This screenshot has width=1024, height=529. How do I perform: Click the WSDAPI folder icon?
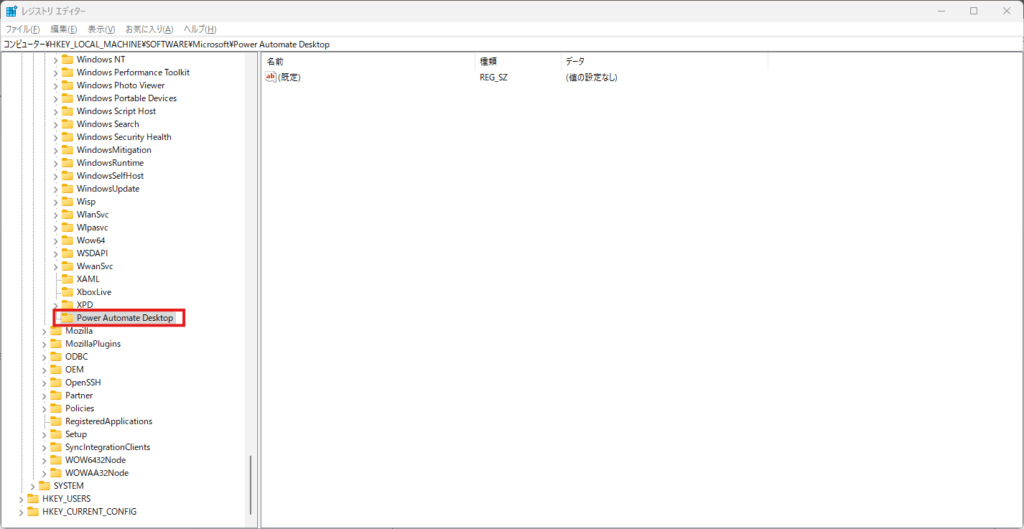click(x=67, y=253)
